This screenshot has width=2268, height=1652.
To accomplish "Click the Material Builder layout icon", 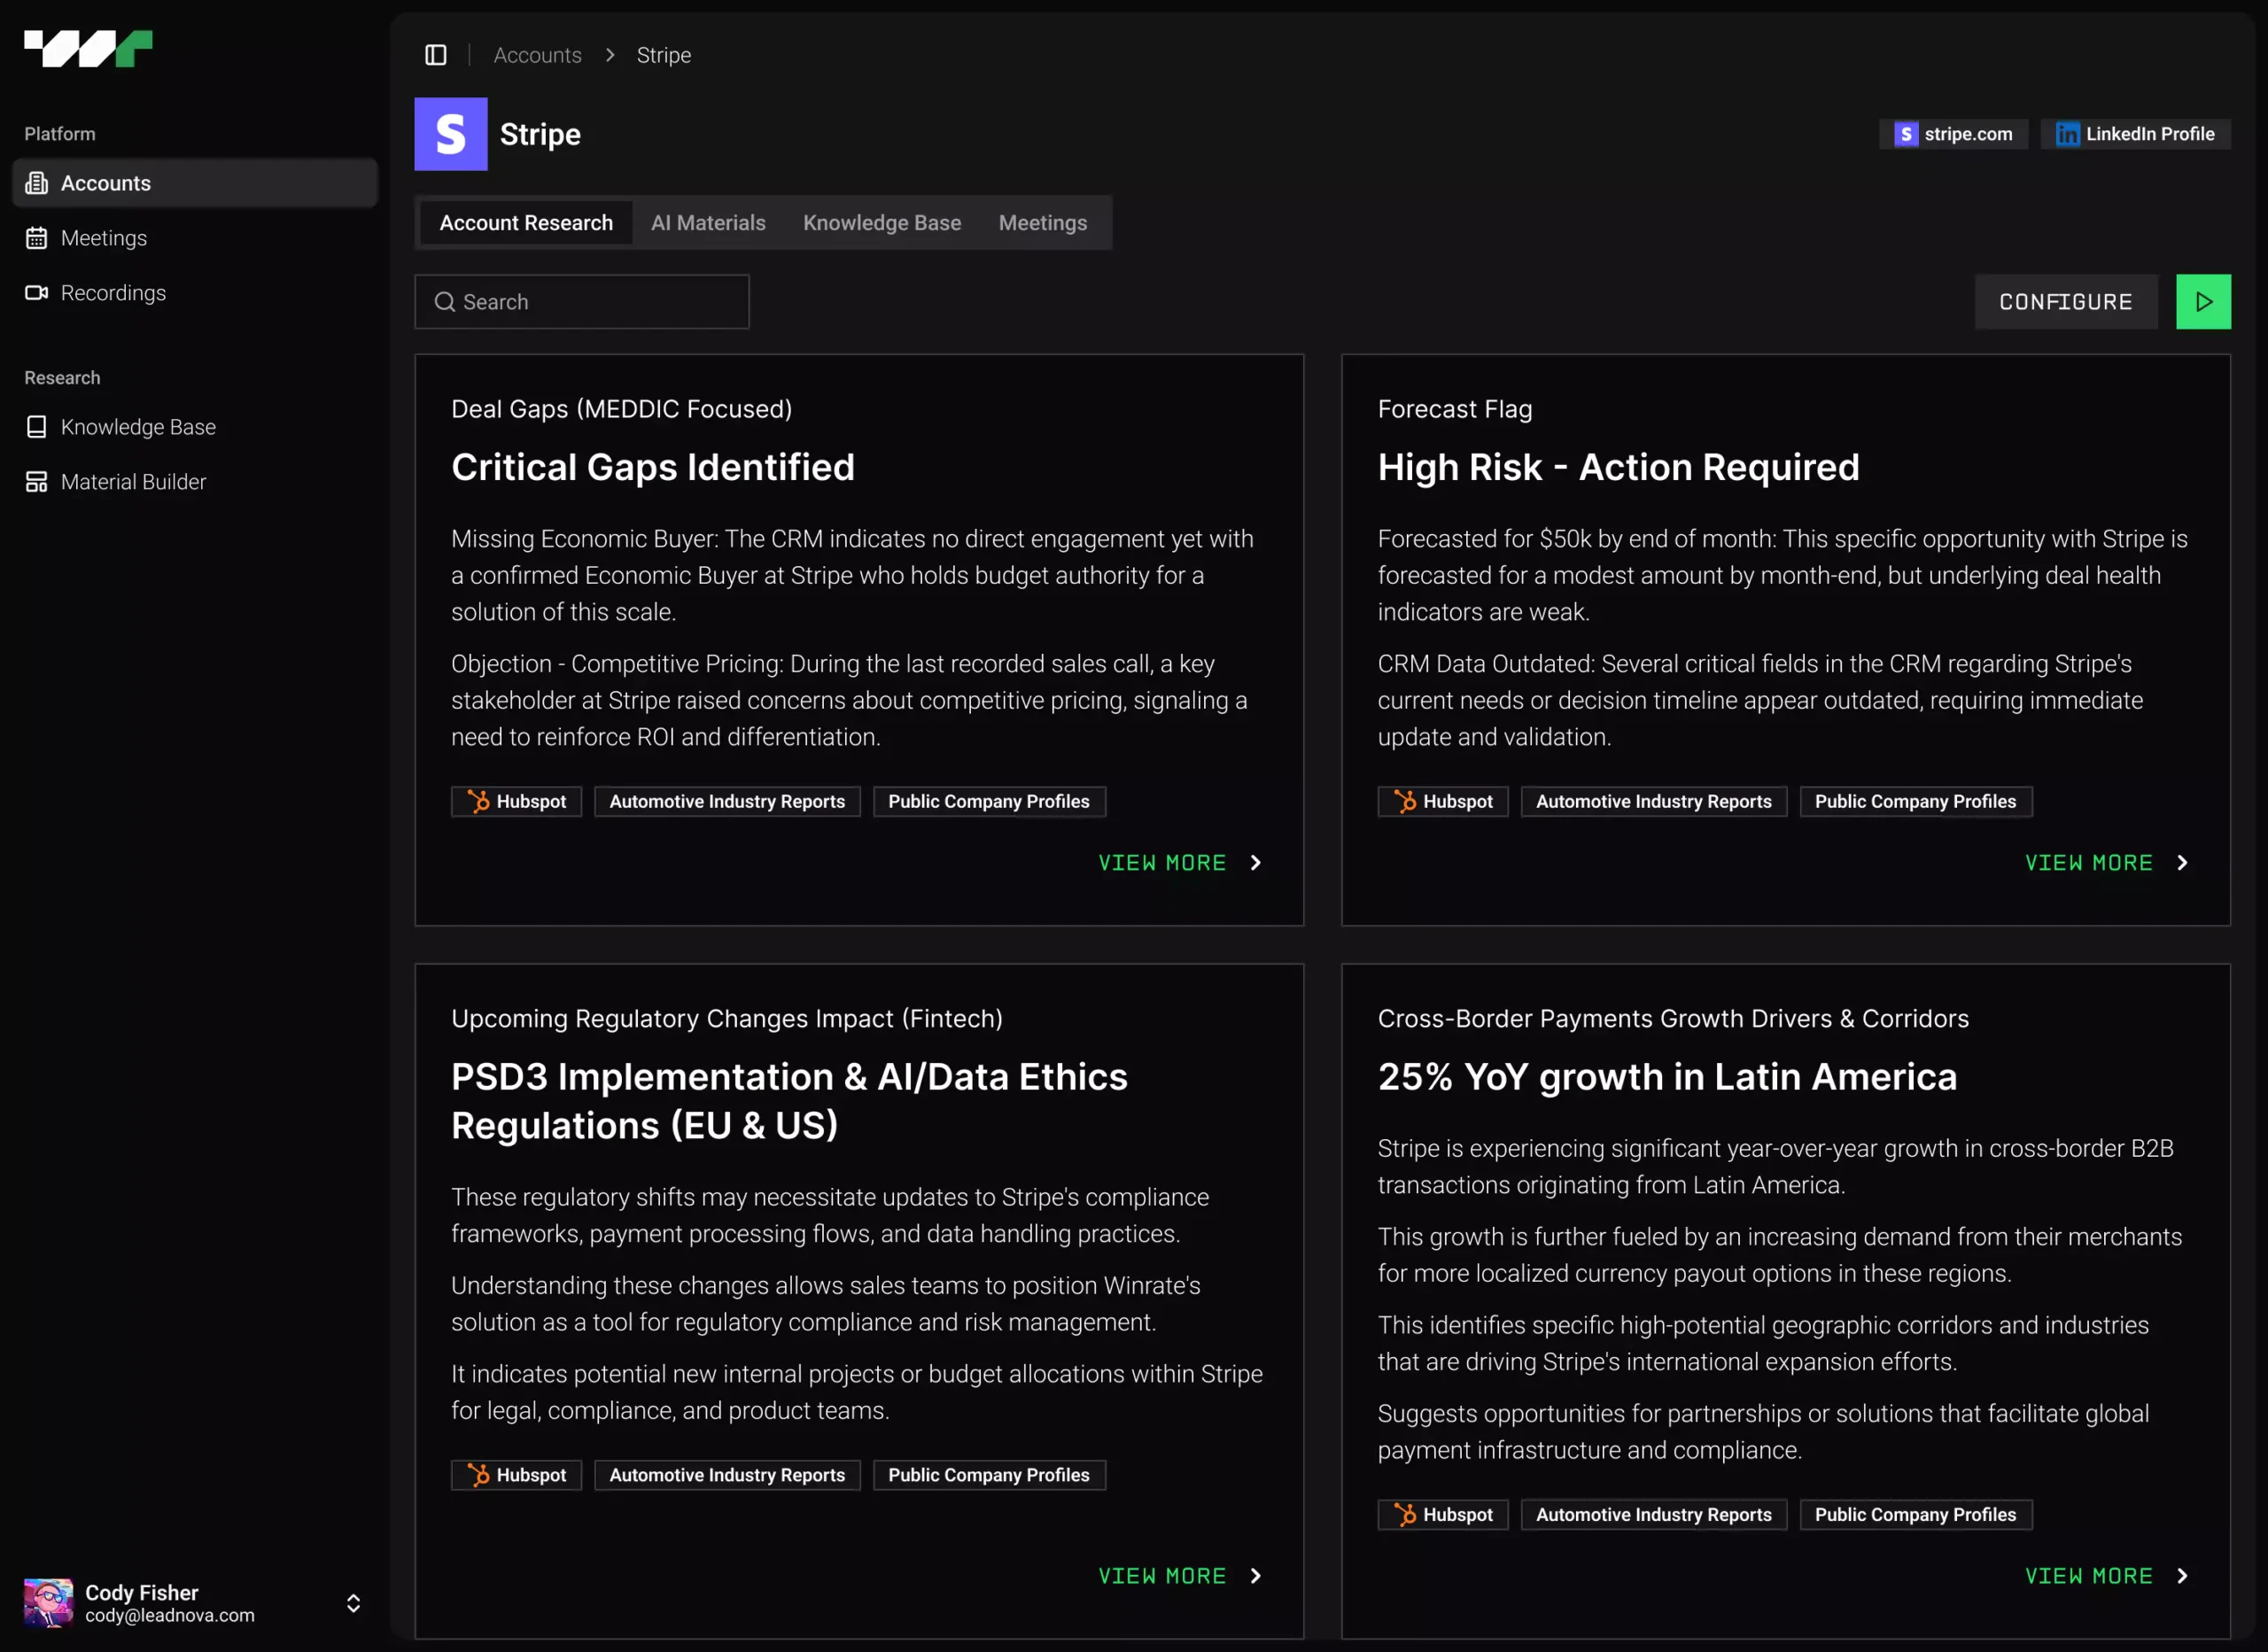I will click(x=37, y=482).
